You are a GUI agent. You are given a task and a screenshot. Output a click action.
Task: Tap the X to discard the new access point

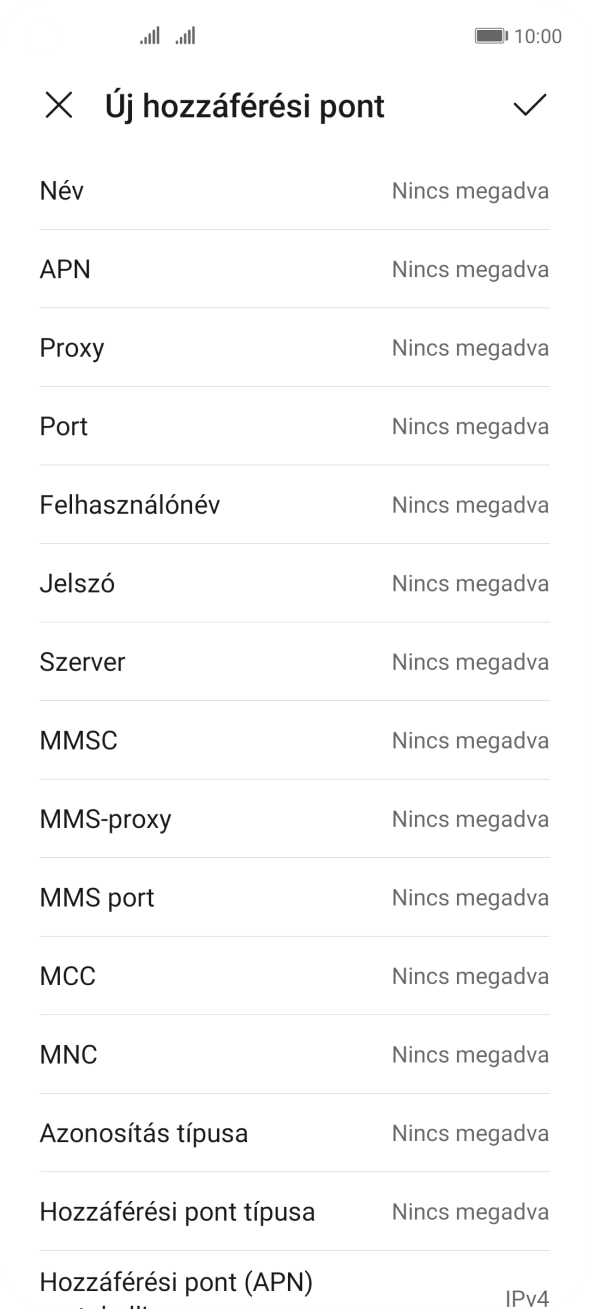pos(60,106)
